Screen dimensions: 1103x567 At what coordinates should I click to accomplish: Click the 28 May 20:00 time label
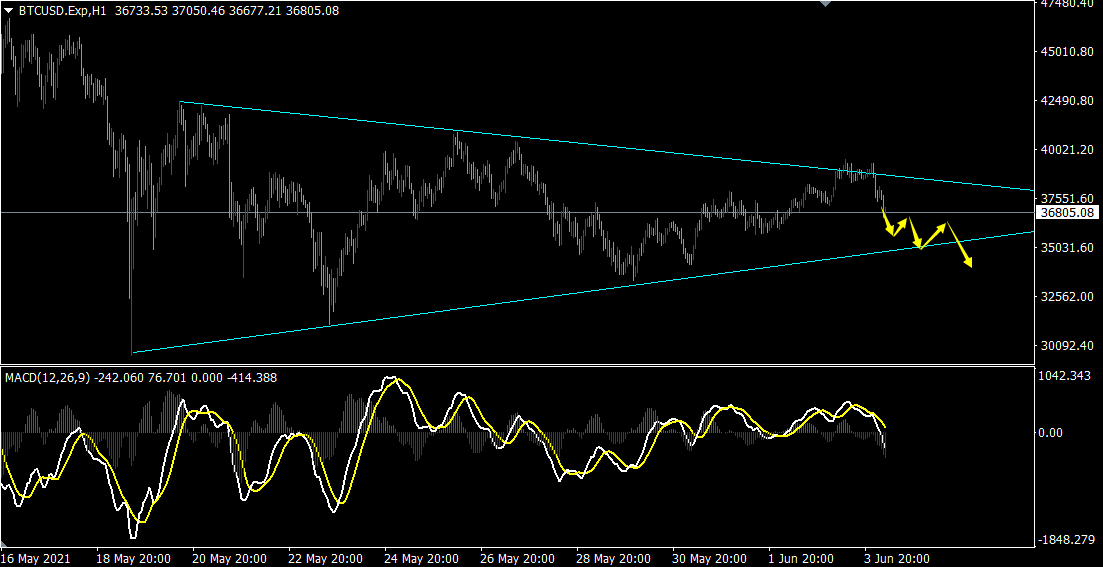614,558
